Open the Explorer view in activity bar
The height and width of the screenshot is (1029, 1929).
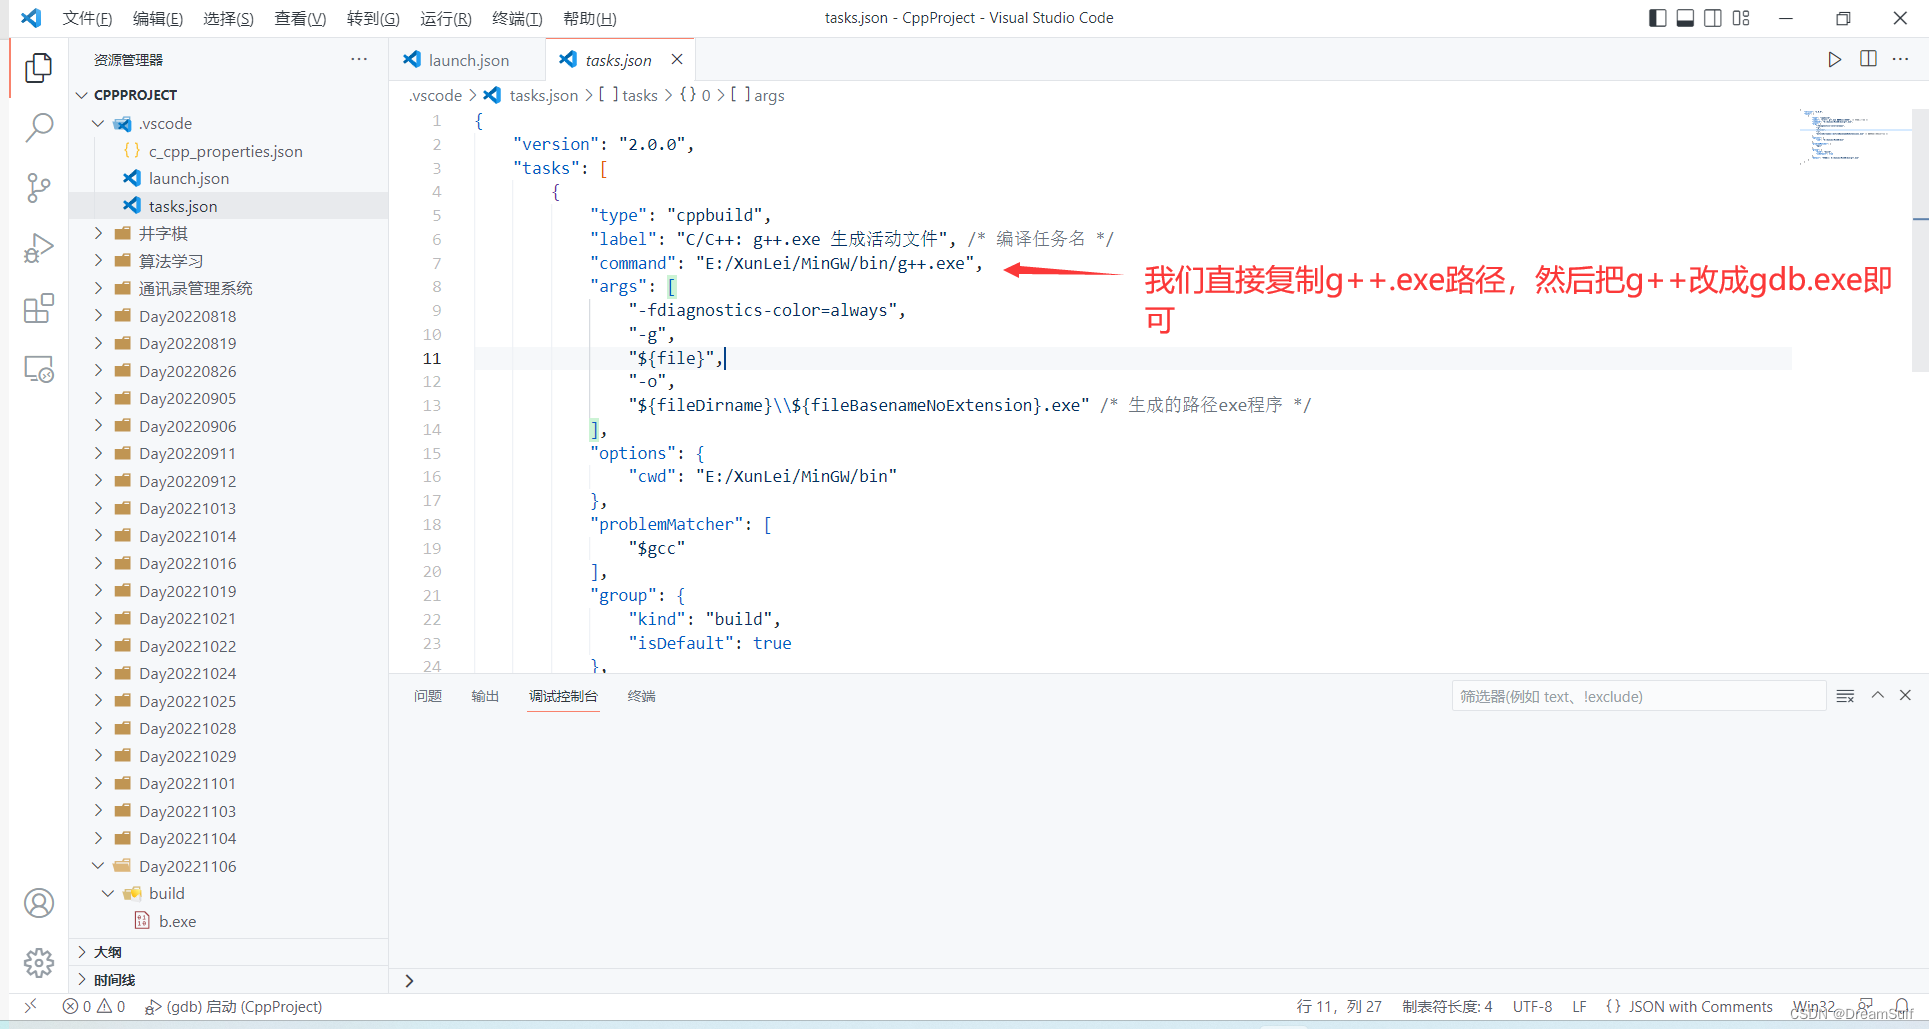[x=38, y=67]
